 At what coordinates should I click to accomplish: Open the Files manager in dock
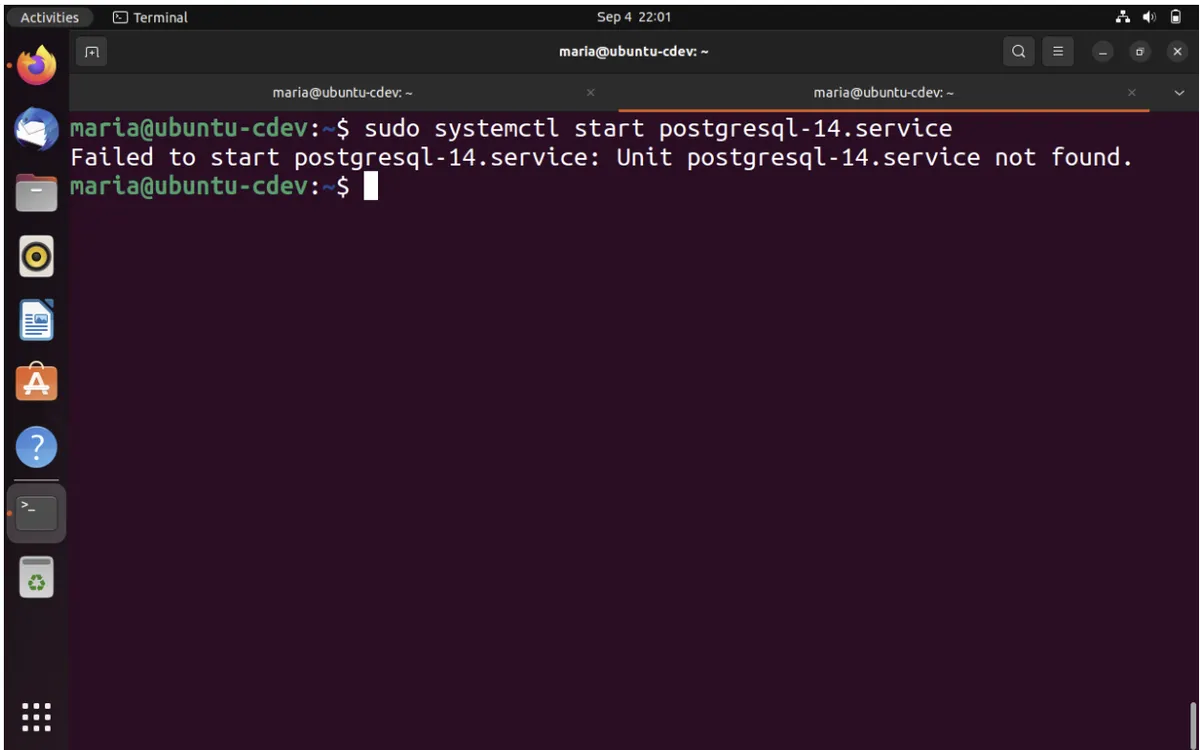(x=37, y=193)
